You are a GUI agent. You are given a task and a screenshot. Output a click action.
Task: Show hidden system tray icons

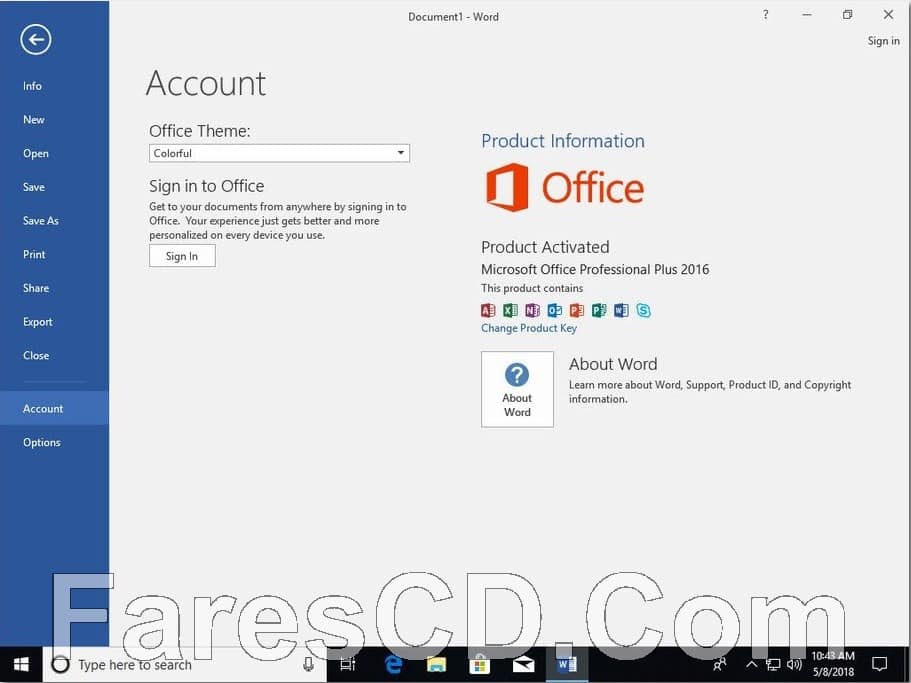click(751, 664)
